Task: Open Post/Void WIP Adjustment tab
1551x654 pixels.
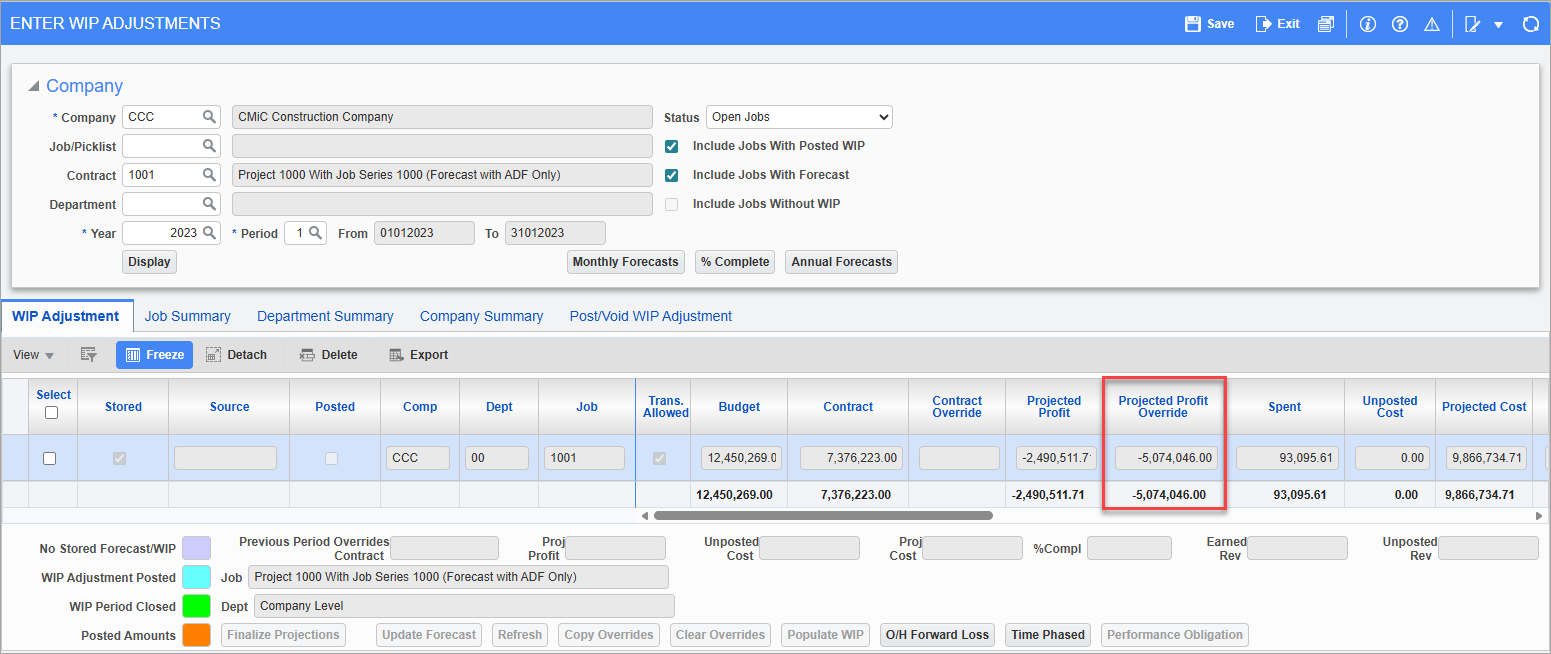Action: click(651, 316)
